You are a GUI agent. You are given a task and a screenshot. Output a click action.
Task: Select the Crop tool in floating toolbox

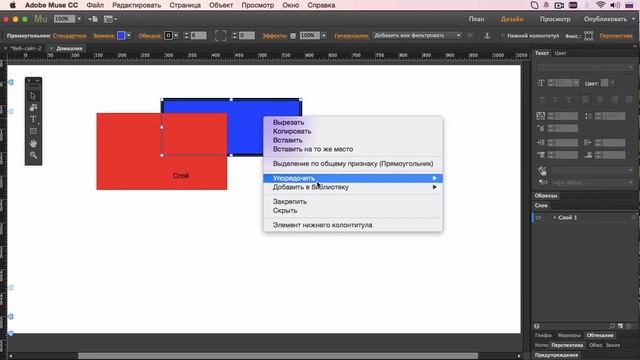tap(33, 108)
